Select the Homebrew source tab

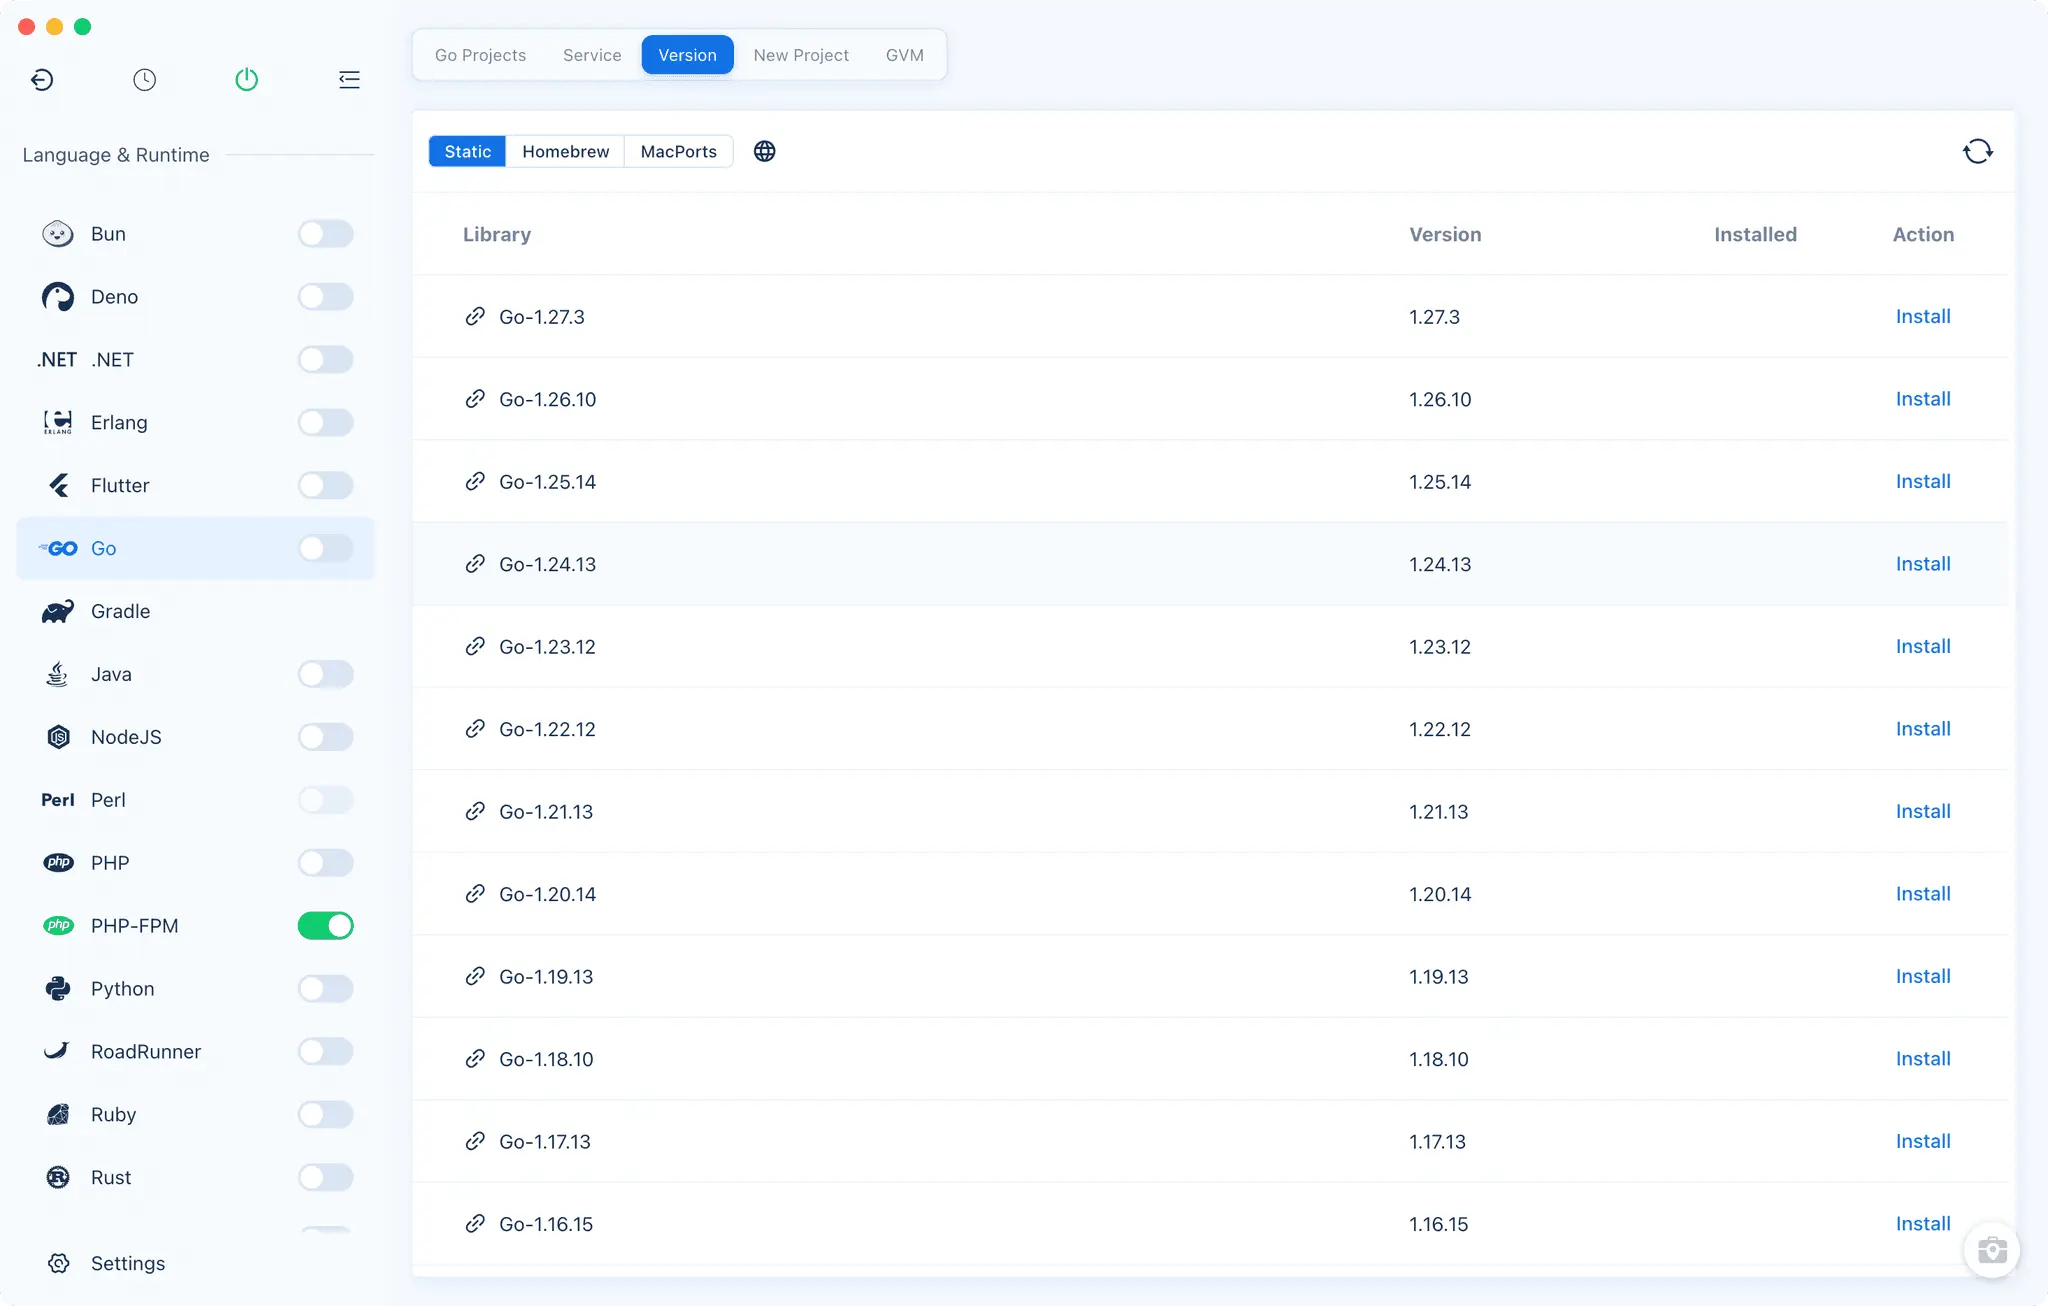(565, 151)
